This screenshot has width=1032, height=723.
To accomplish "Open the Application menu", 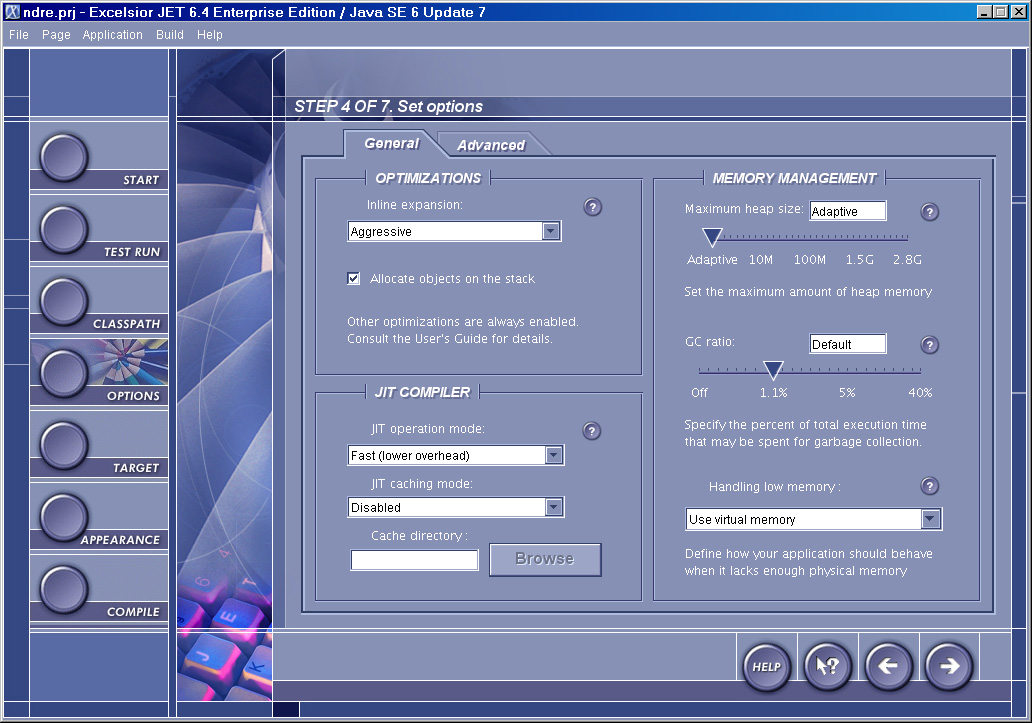I will click(x=113, y=35).
